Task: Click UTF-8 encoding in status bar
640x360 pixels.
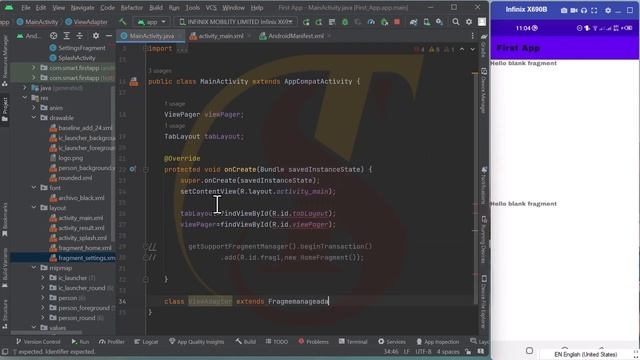Action: 423,351
